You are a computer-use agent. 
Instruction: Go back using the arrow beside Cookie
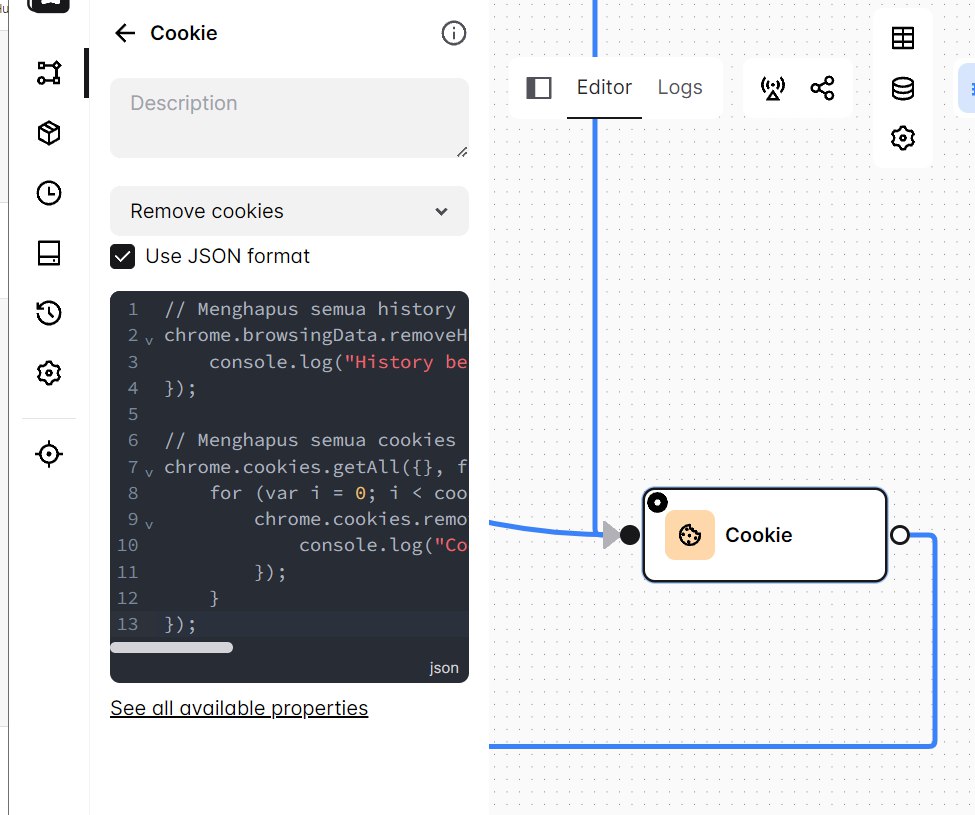click(125, 33)
